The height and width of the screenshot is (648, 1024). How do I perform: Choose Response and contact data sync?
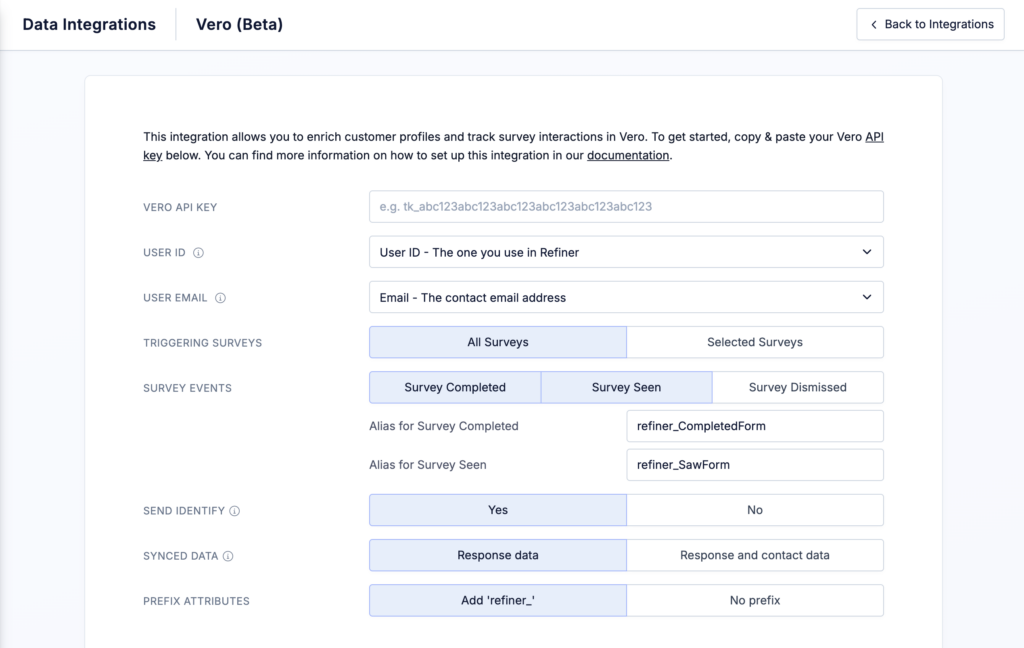click(x=754, y=555)
